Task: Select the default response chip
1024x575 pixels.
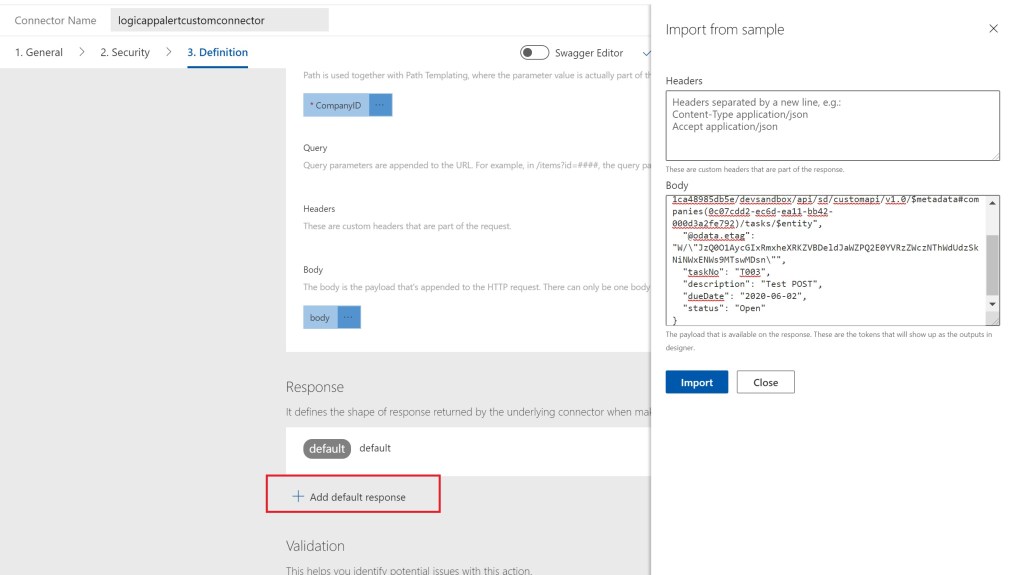Action: 326,449
